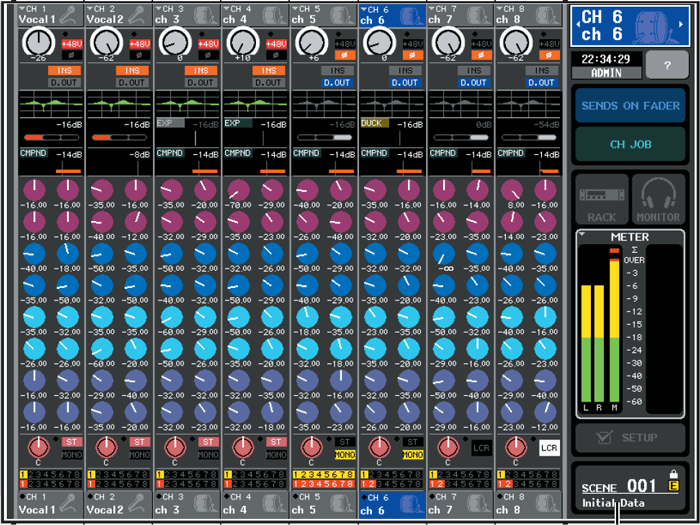This screenshot has height=525, width=700.
Task: Click the 22:34:29 clock display
Action: click(607, 59)
